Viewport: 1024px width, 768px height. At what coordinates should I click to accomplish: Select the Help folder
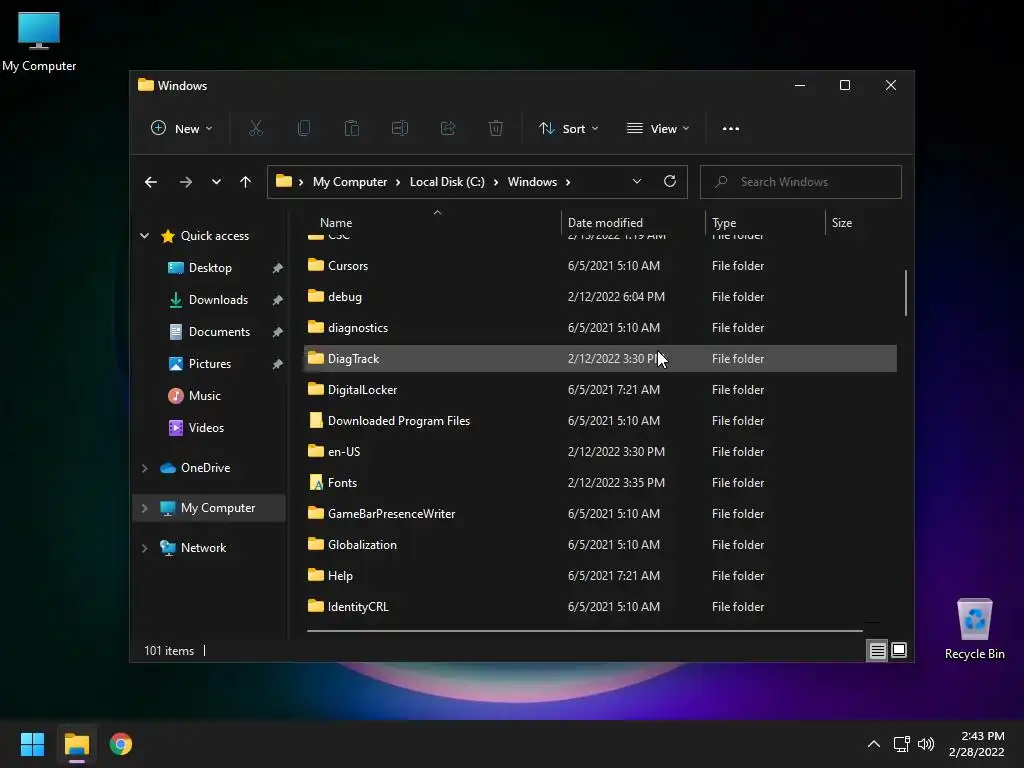pyautogui.click(x=600, y=576)
